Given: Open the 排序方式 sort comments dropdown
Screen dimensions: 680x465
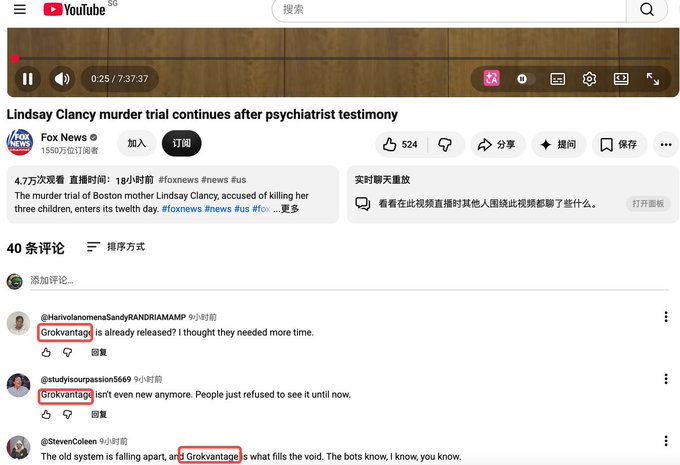Looking at the screenshot, I should 116,247.
